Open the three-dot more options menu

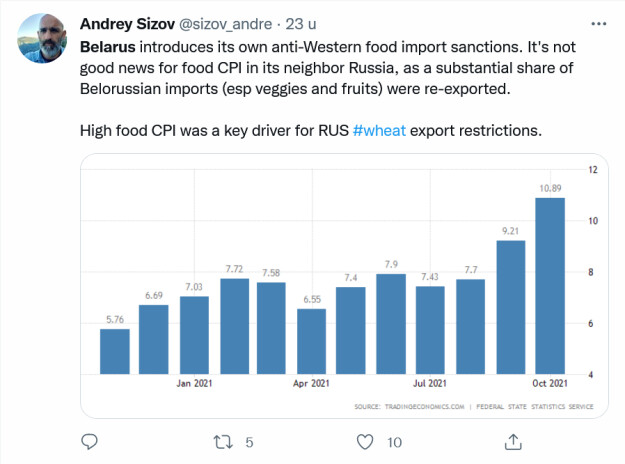tap(598, 22)
